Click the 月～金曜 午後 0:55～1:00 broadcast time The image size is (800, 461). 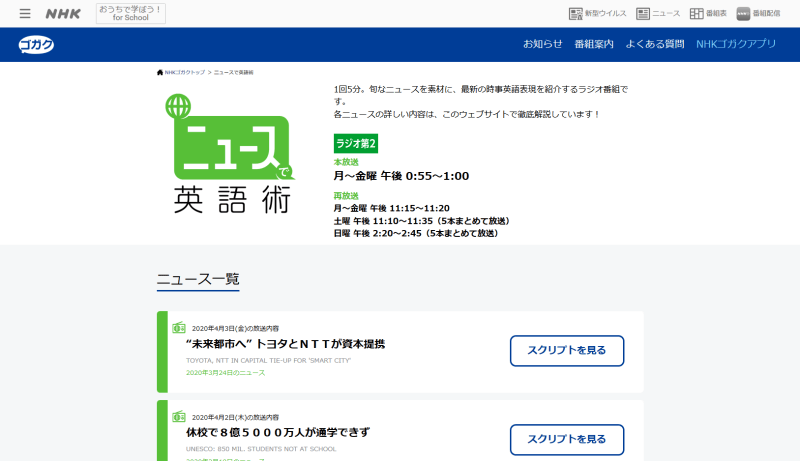[401, 176]
